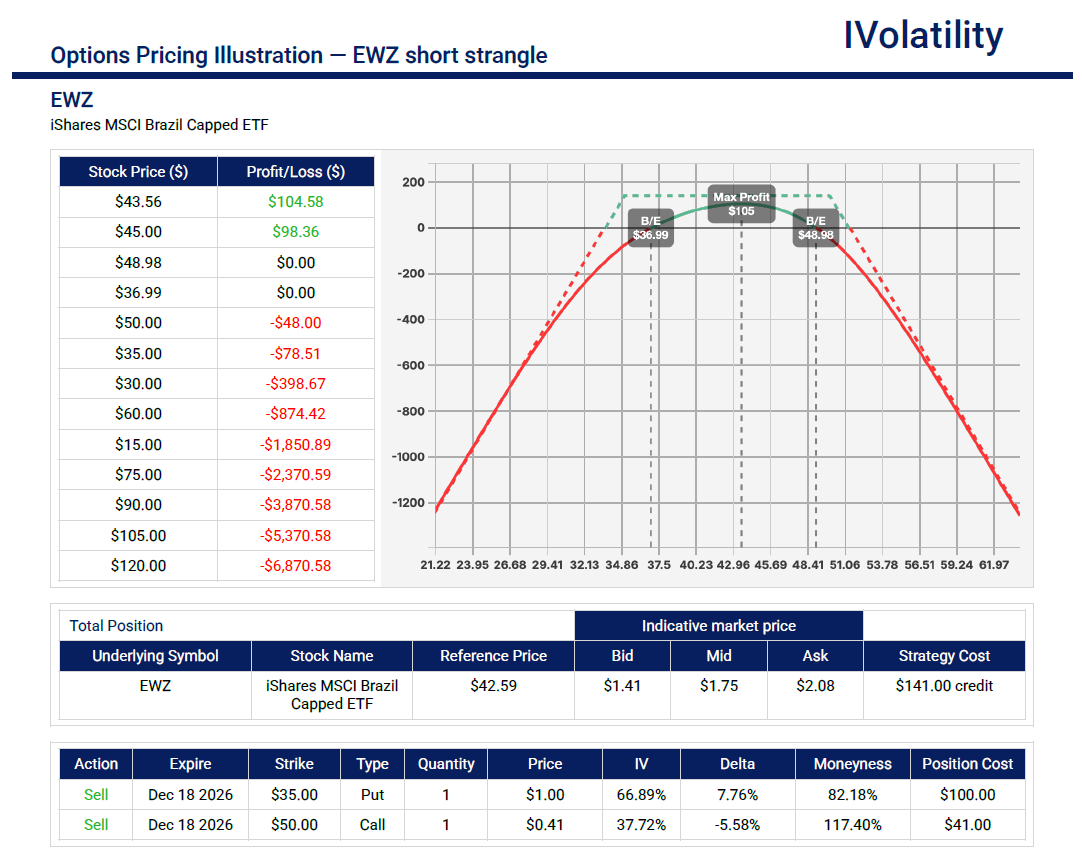
Task: Select the 82.18% moneyness value
Action: [x=852, y=795]
